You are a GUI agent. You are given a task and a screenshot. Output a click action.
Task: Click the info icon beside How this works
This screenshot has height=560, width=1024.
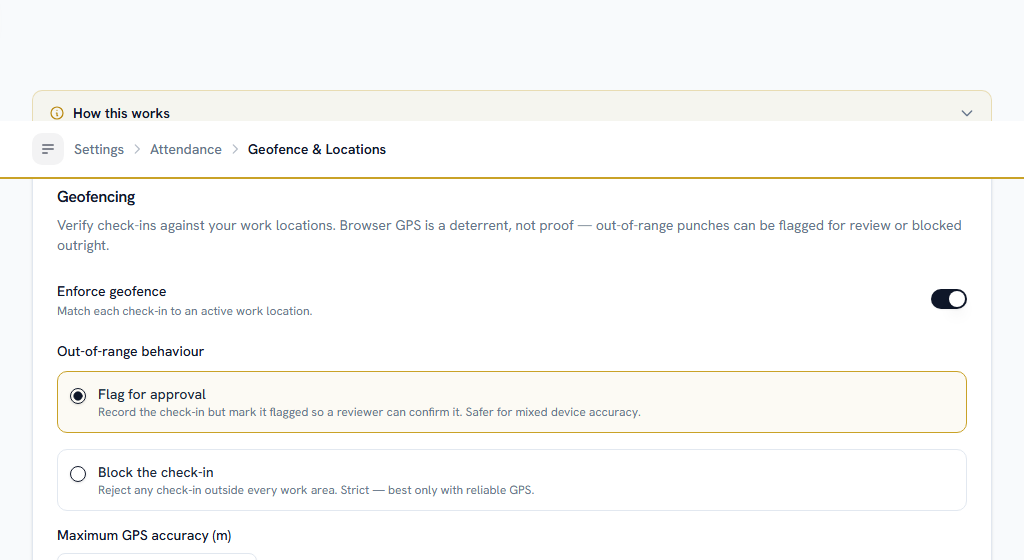(57, 114)
